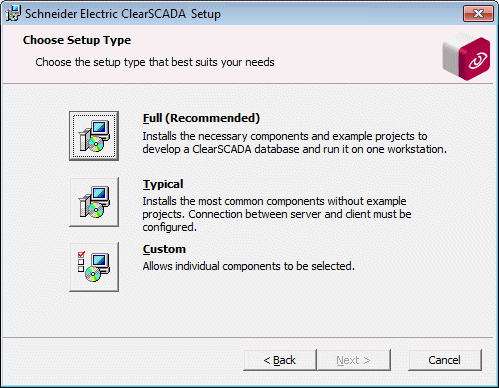Click the "Choose the setup type that best suits" subtitle
Viewport: 499px width, 388px height.
click(155, 62)
